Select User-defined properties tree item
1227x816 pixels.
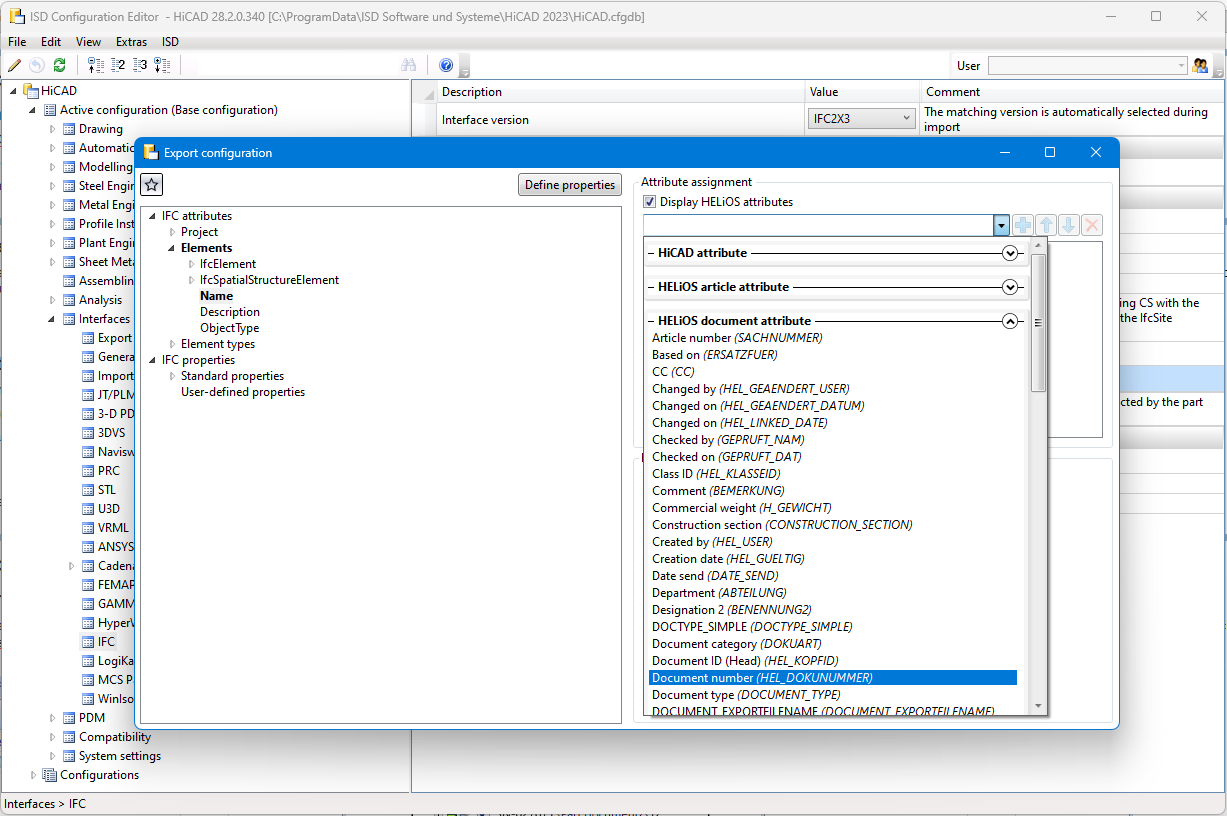tap(243, 392)
